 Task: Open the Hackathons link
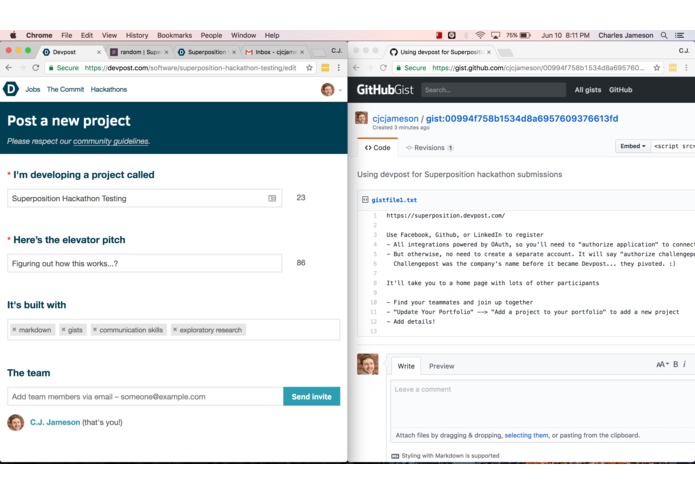(x=109, y=89)
